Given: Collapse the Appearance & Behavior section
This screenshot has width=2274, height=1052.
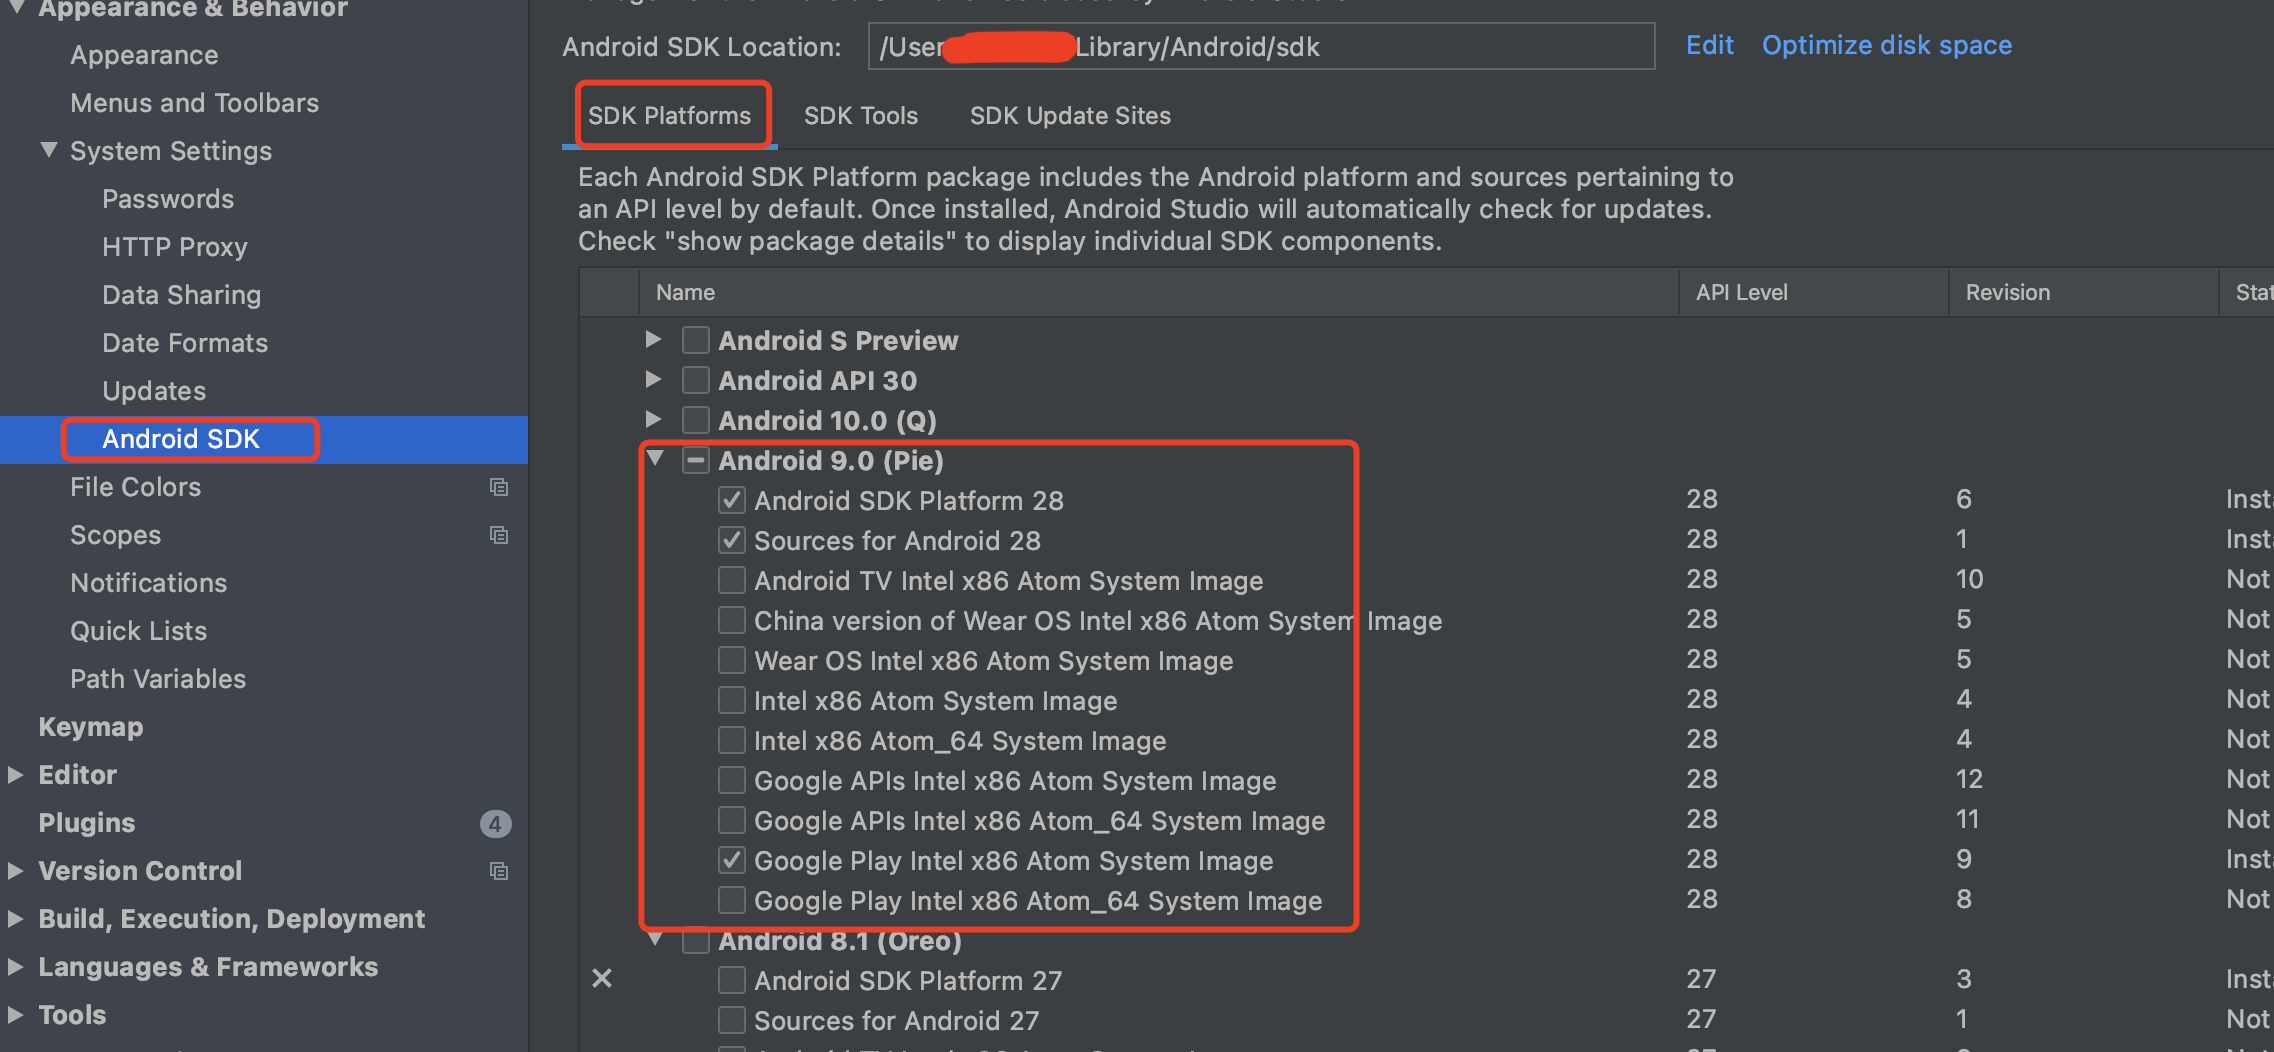Looking at the screenshot, I should click(16, 8).
